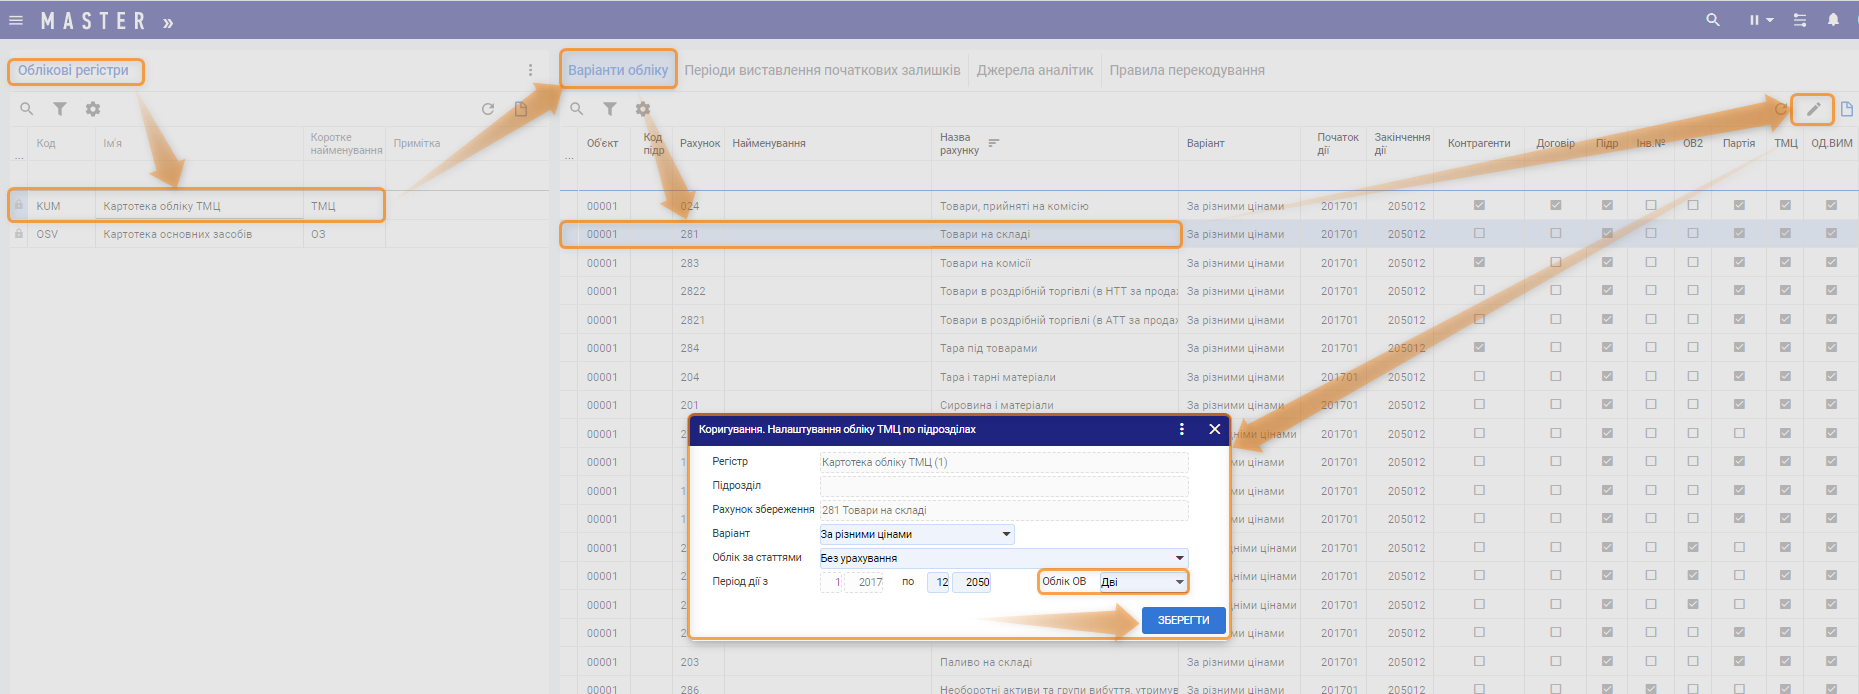Click the sort icon beside Назва рахунку
Image resolution: width=1859 pixels, height=694 pixels.
coord(994,143)
